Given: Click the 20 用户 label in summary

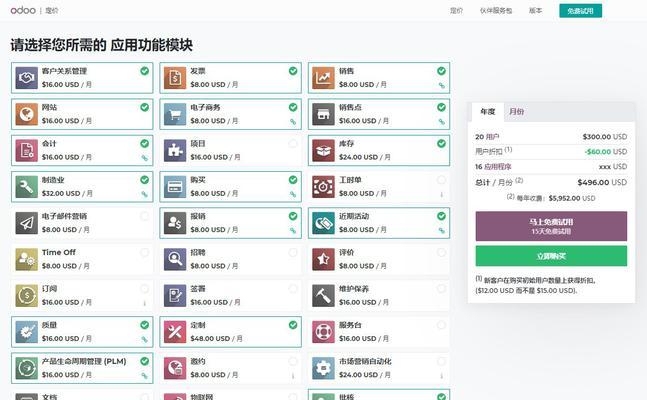Looking at the screenshot, I should [x=487, y=137].
